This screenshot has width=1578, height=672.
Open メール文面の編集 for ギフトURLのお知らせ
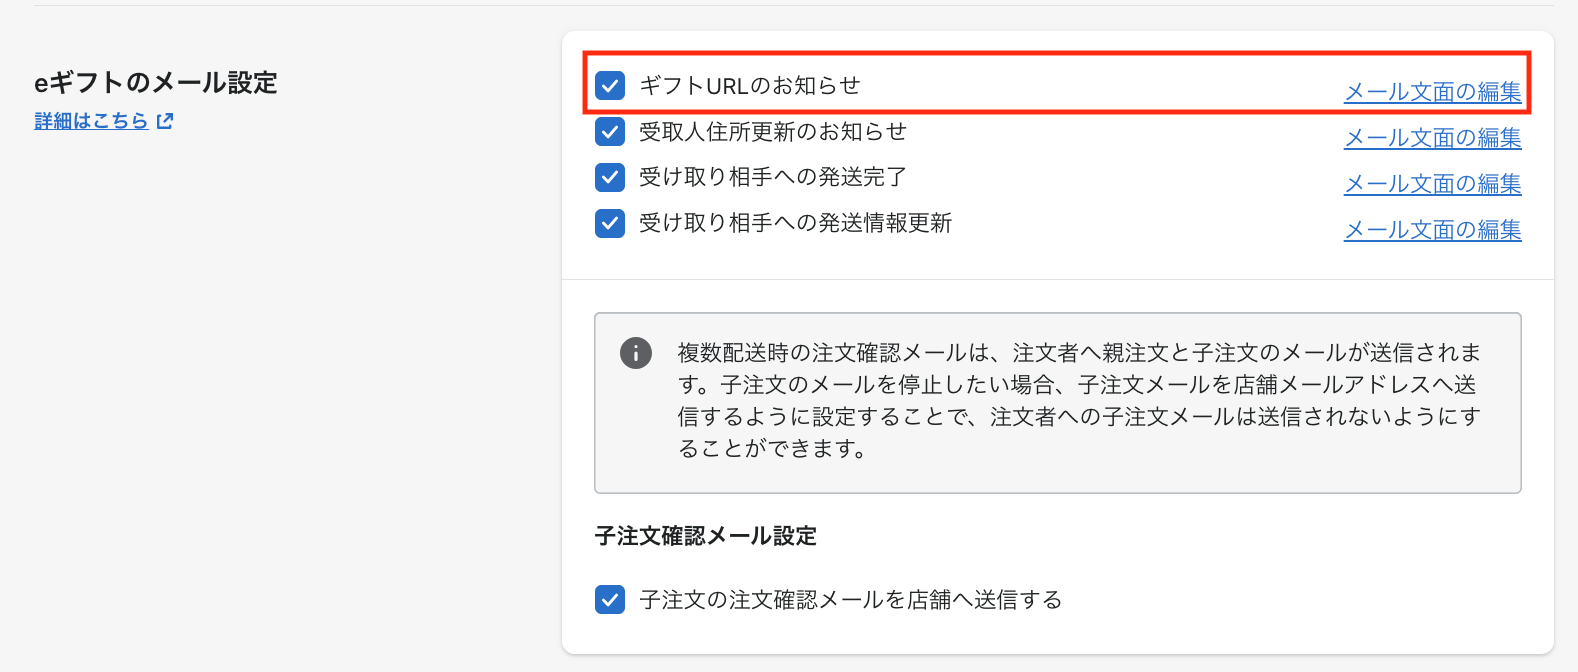point(1432,92)
